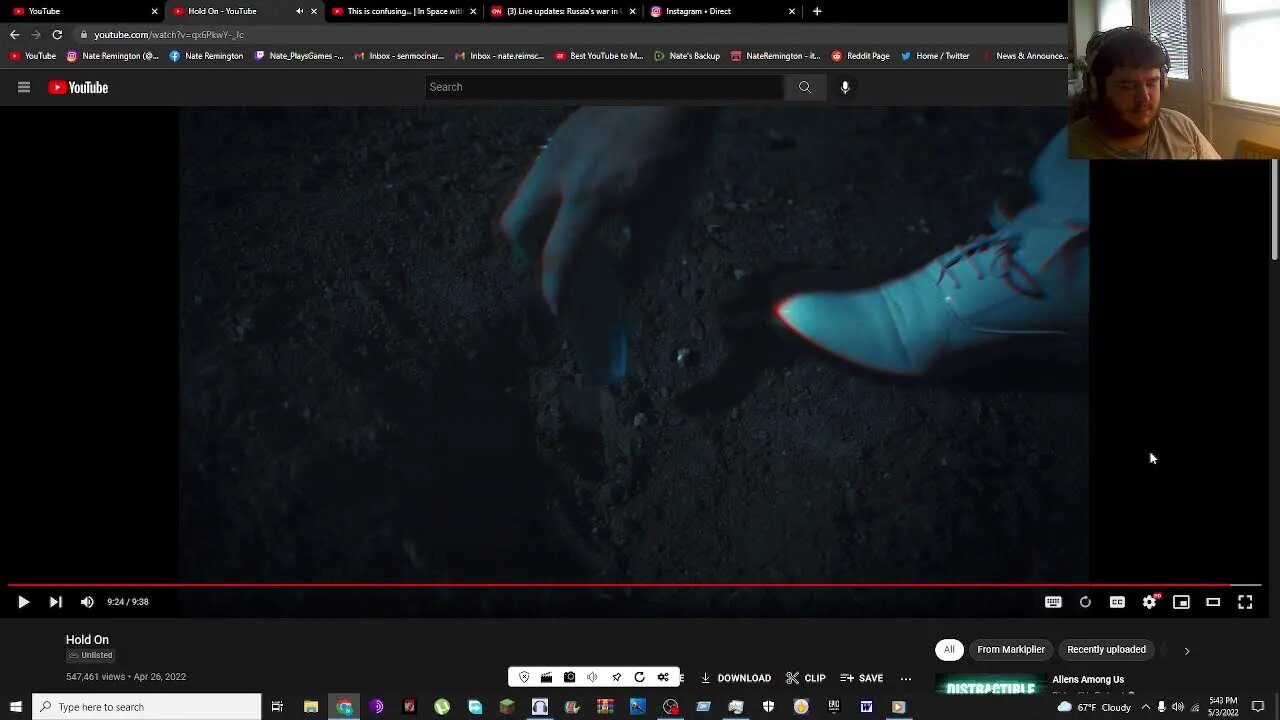This screenshot has width=1280, height=720.
Task: Open the three-dot more actions menu
Action: tap(906, 678)
